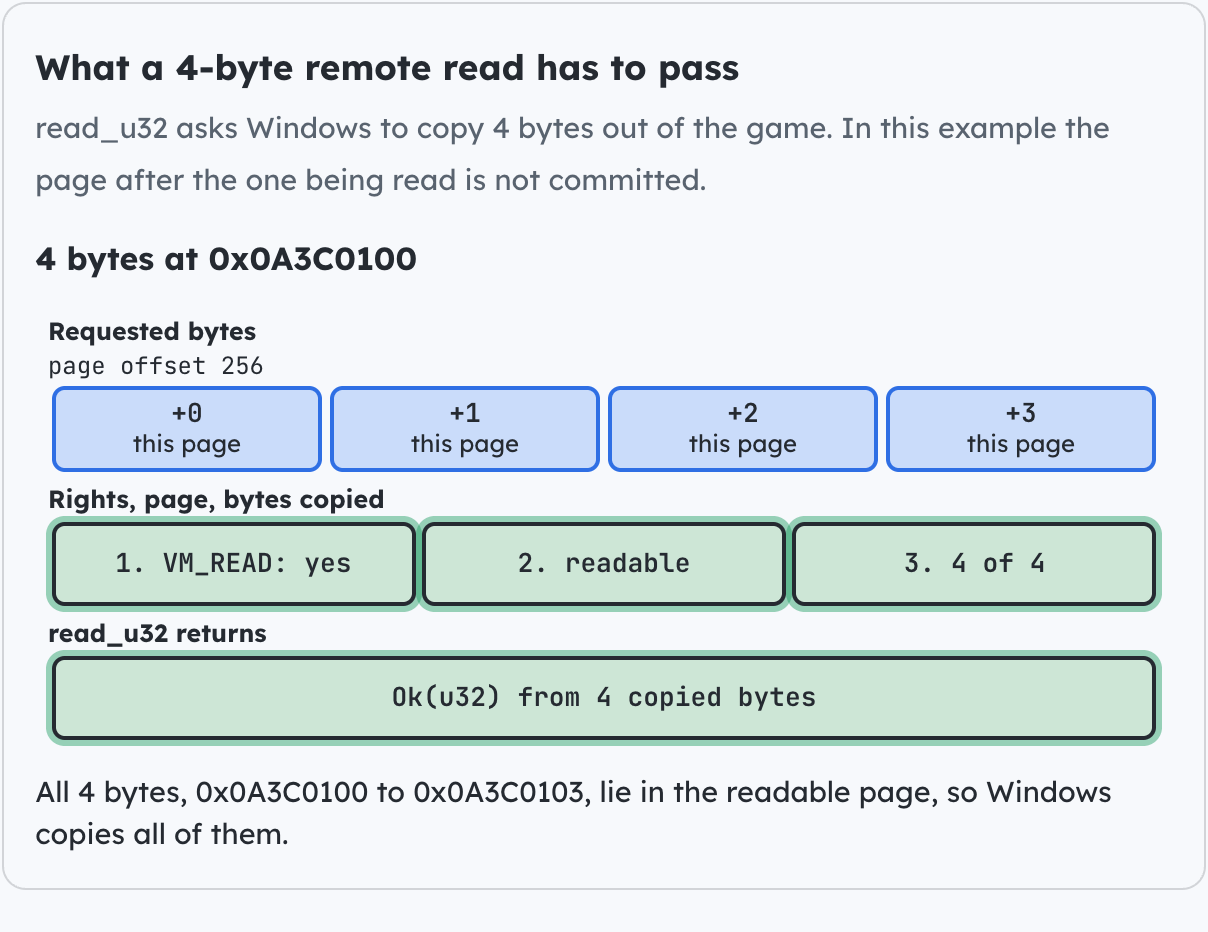Click the '3. 4 of 4' step box
Screen dimensions: 1208x932
click(x=974, y=563)
